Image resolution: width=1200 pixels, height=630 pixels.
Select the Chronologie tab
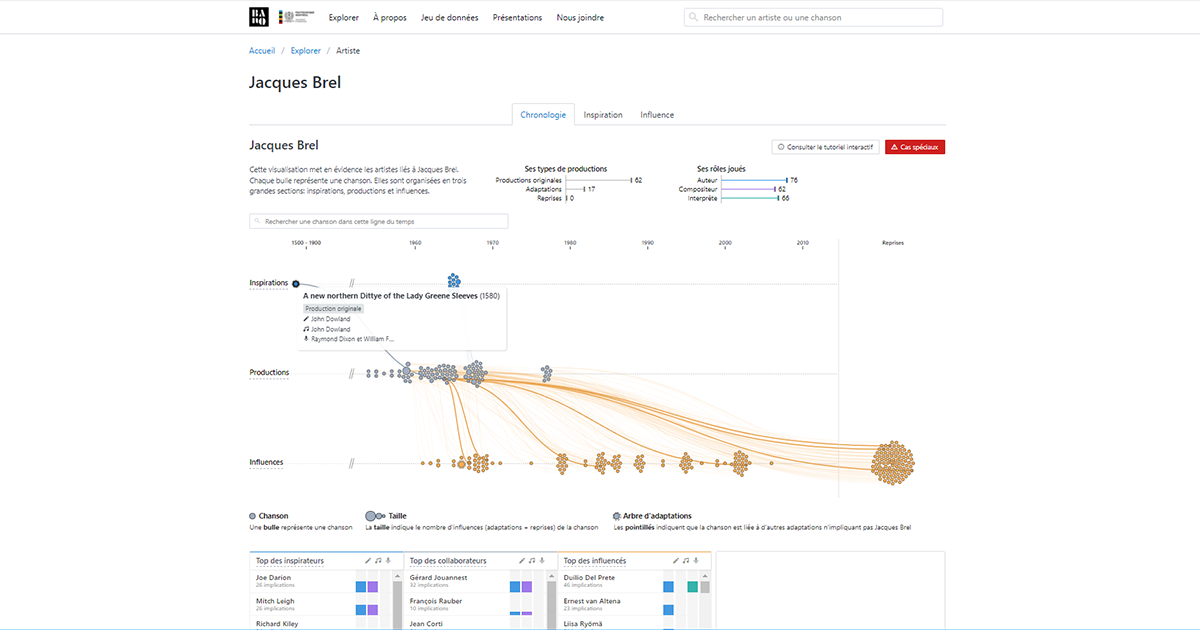tap(543, 115)
